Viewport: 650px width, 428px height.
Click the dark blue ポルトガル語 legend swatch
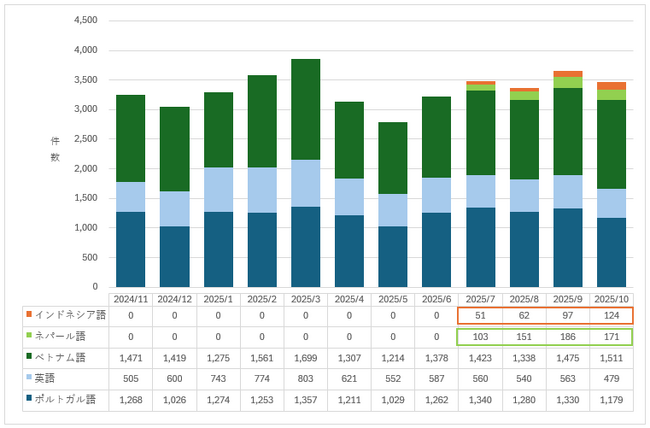[29, 398]
